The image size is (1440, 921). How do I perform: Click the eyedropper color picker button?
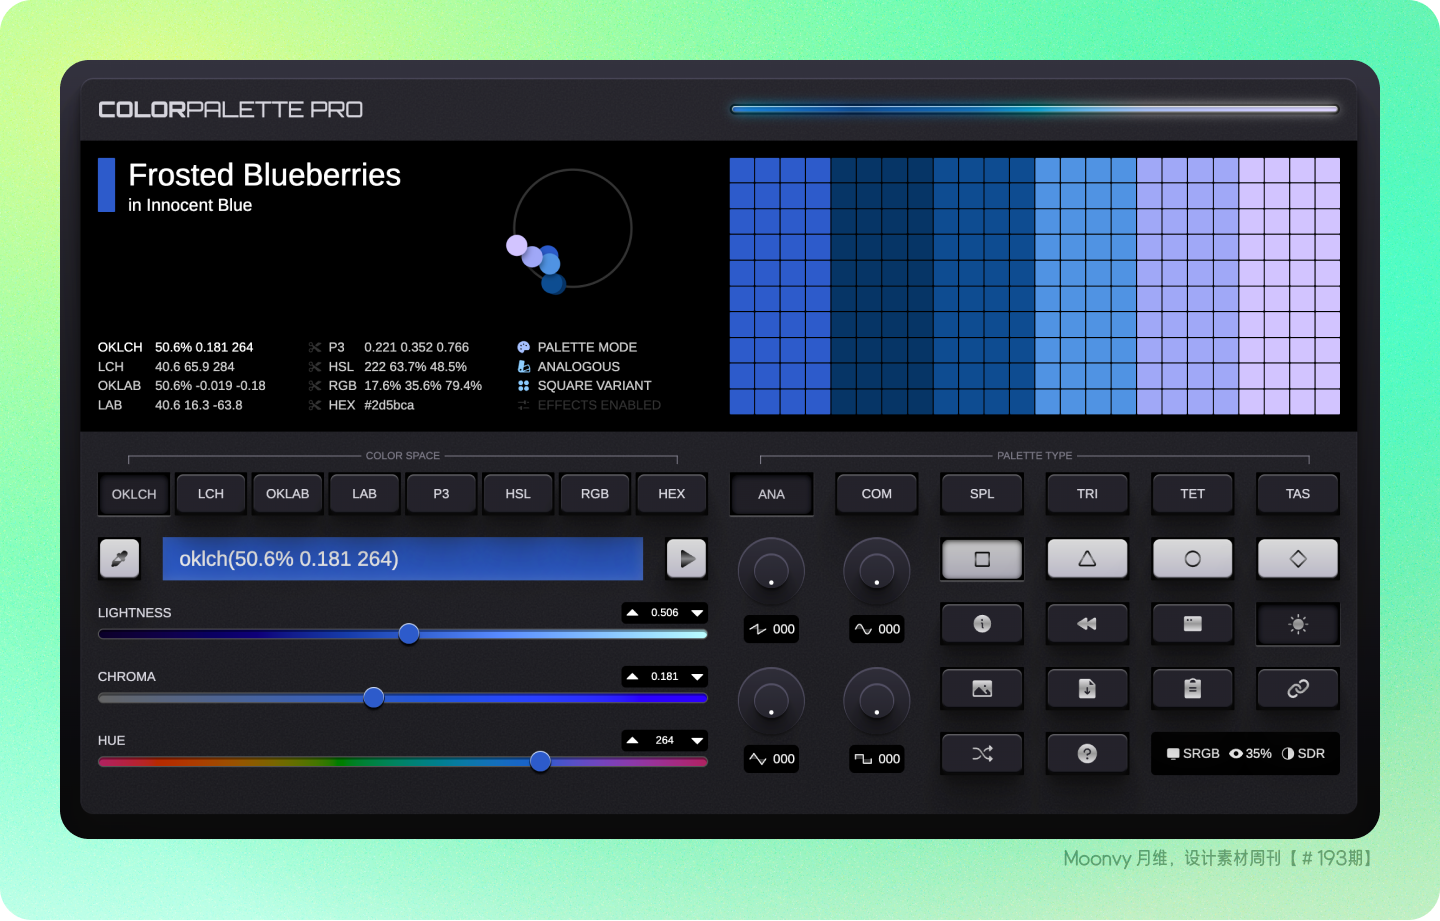[x=119, y=559]
